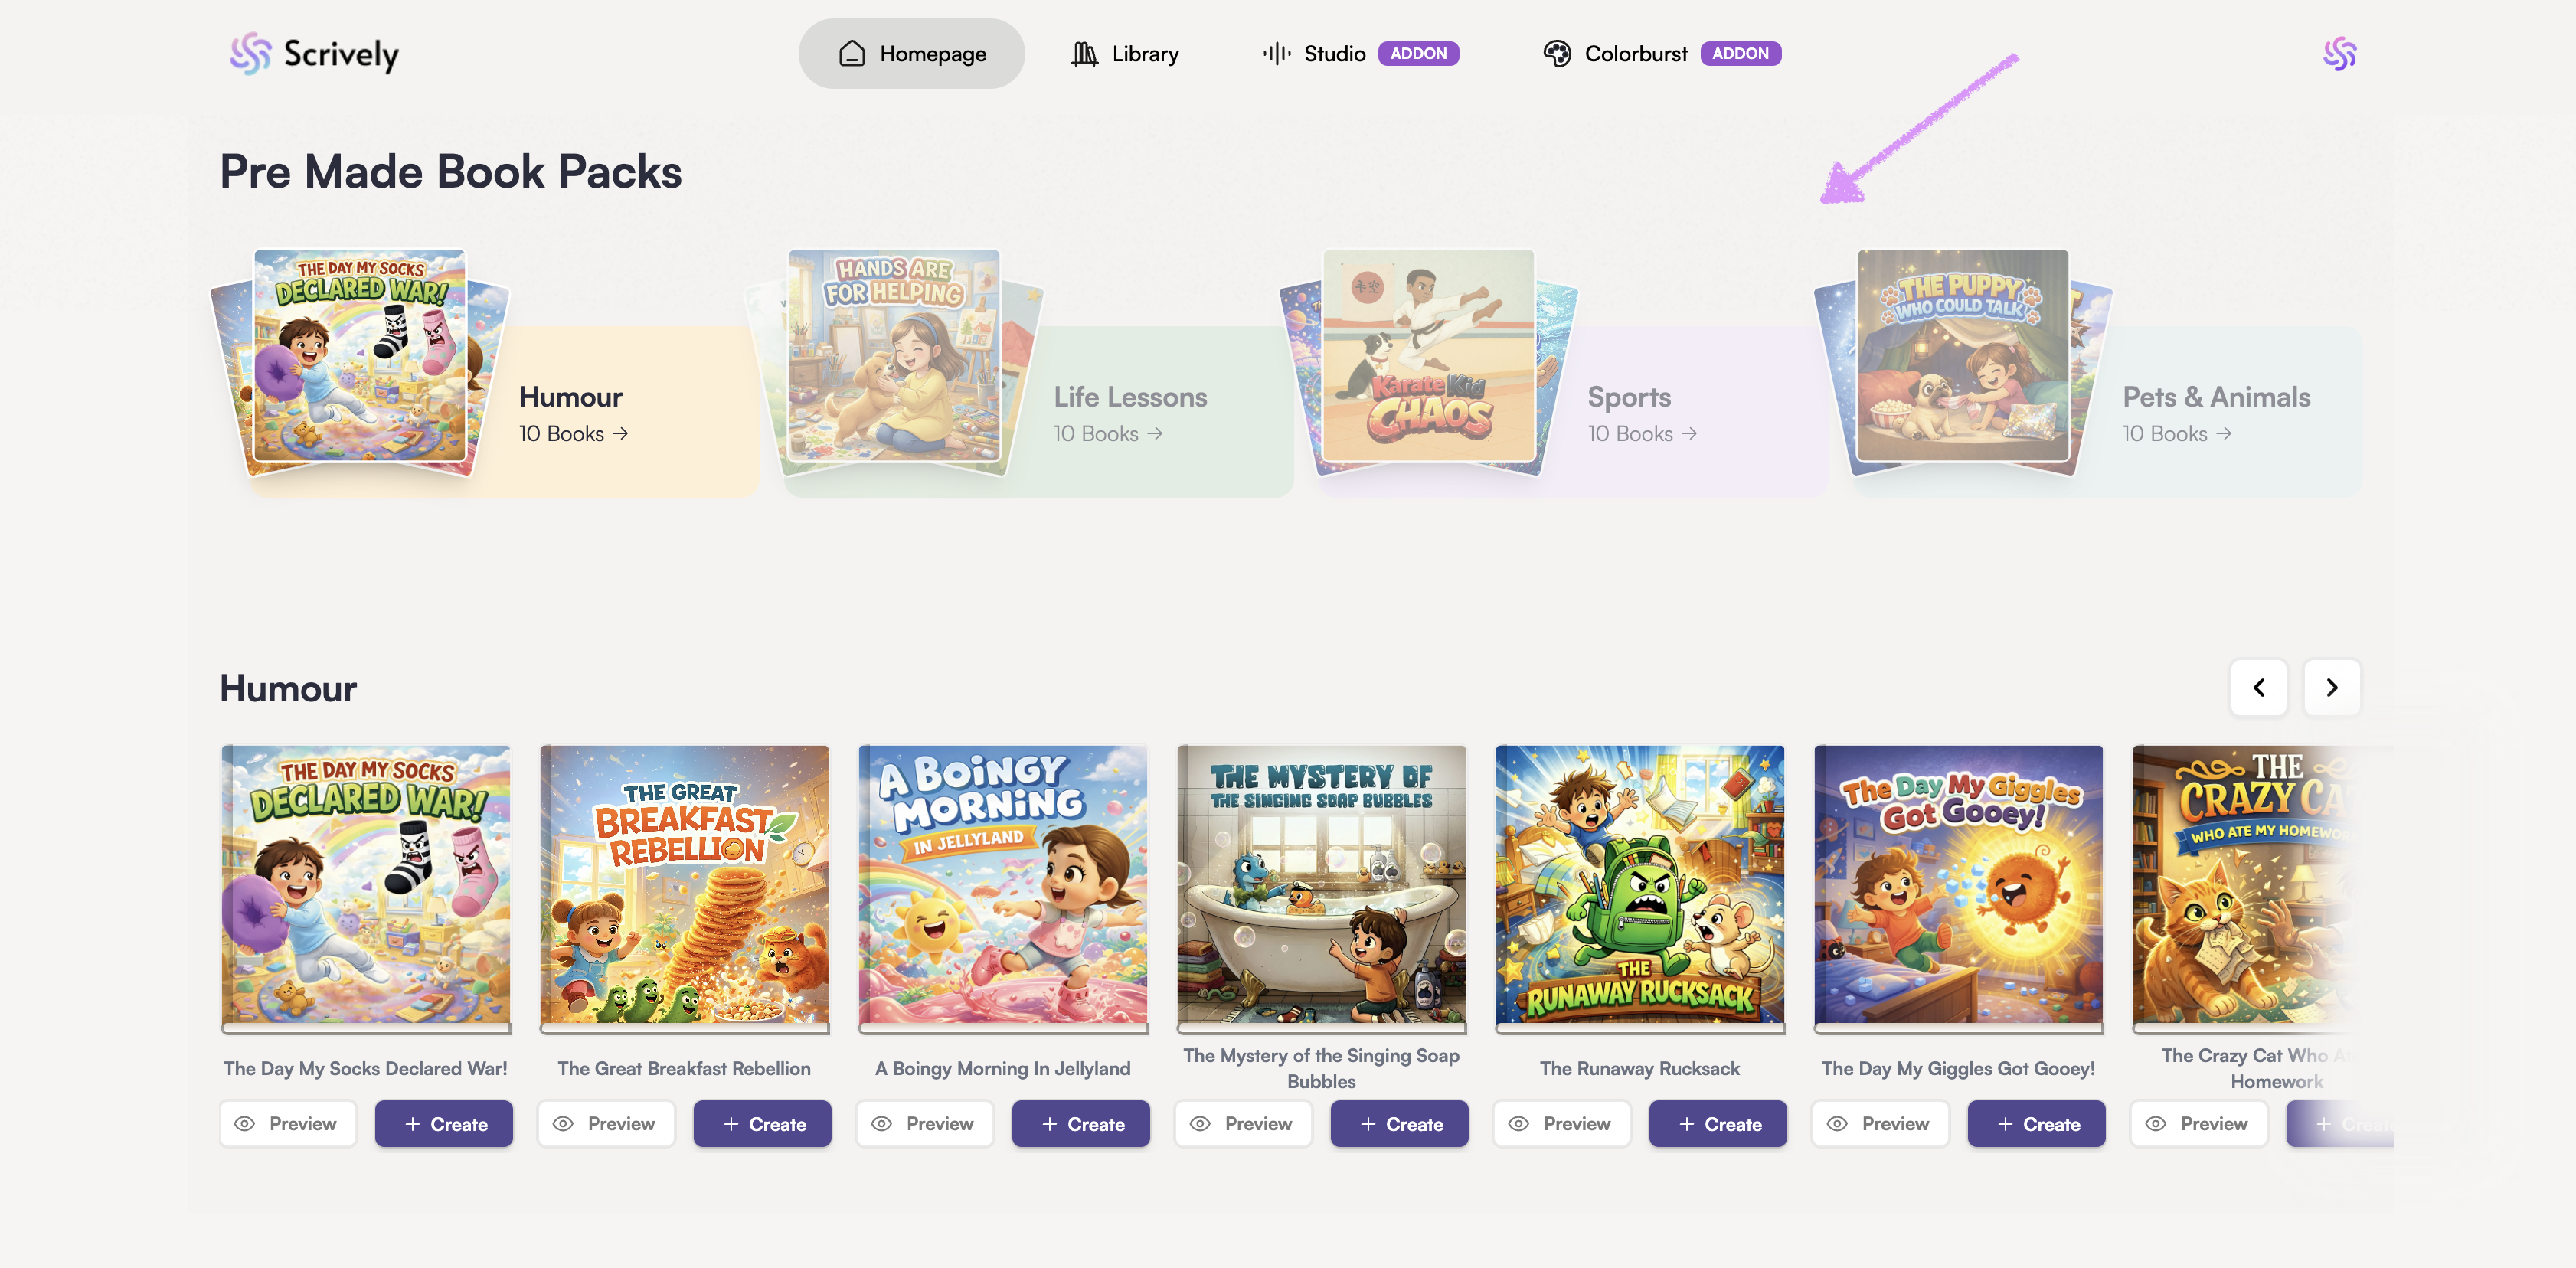Image resolution: width=2576 pixels, height=1268 pixels.
Task: Click the Scrively logo icon
Action: (250, 54)
